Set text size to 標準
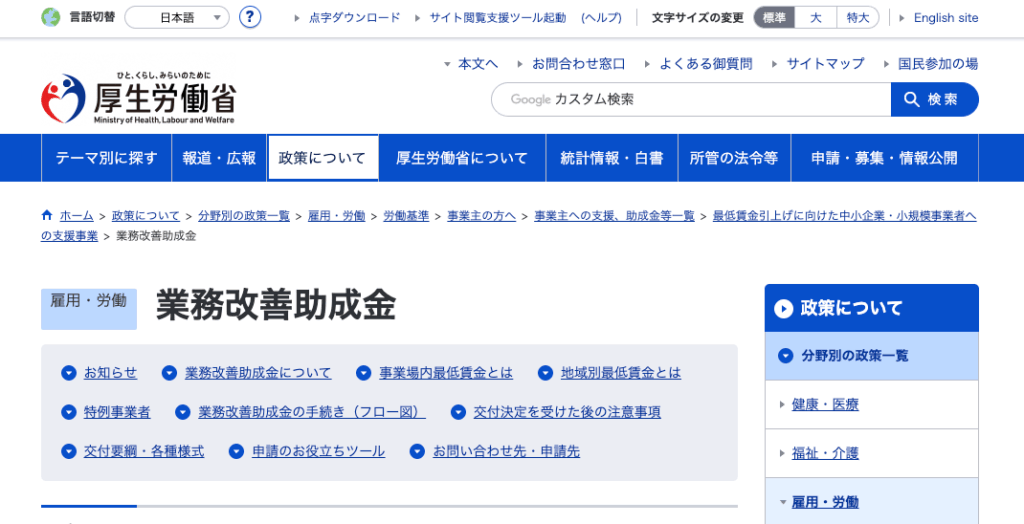The image size is (1024, 524). [774, 18]
